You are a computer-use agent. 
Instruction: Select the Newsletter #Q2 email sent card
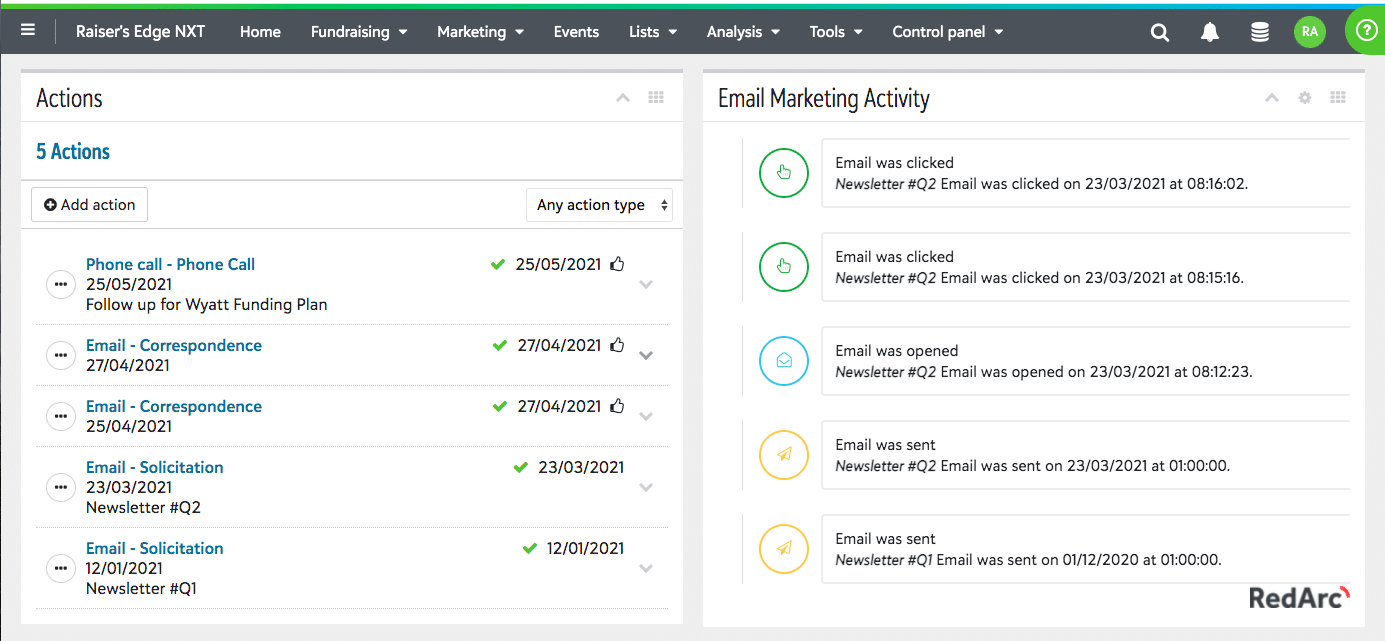[1085, 455]
